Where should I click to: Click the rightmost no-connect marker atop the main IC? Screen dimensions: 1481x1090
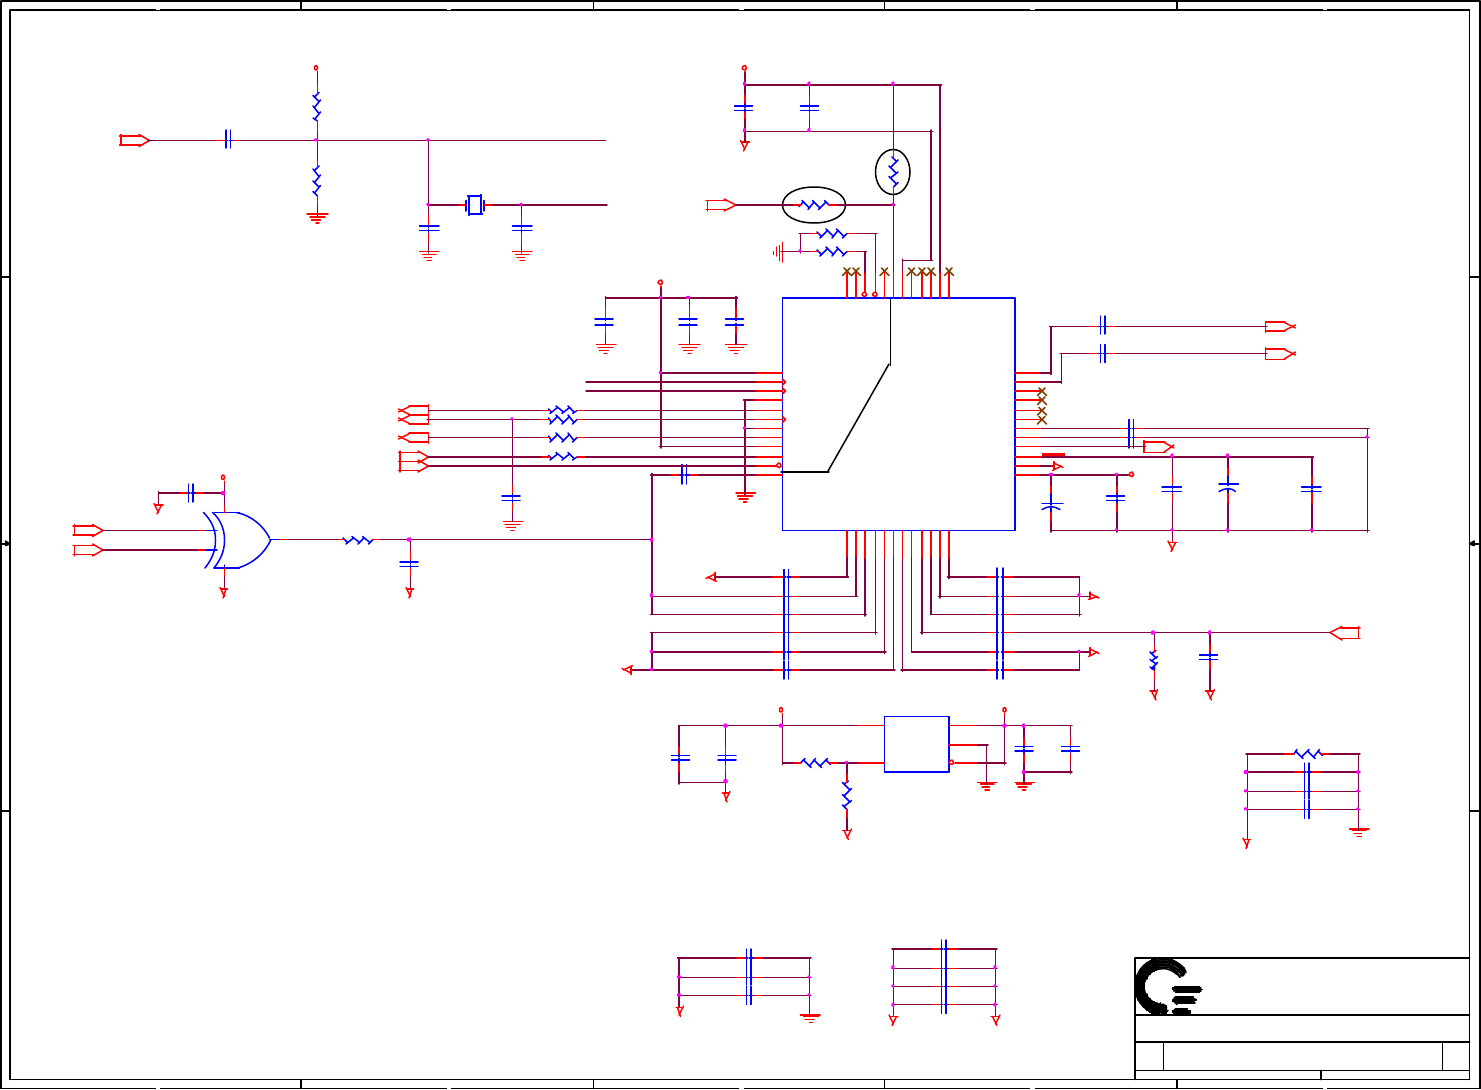point(949,271)
